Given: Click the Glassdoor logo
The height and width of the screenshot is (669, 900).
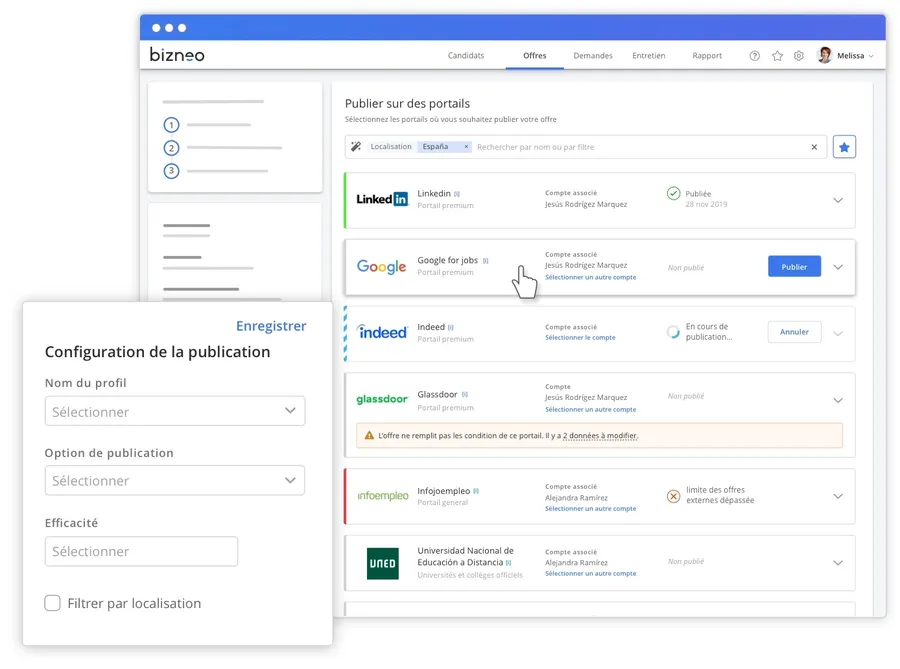Looking at the screenshot, I should pos(382,399).
